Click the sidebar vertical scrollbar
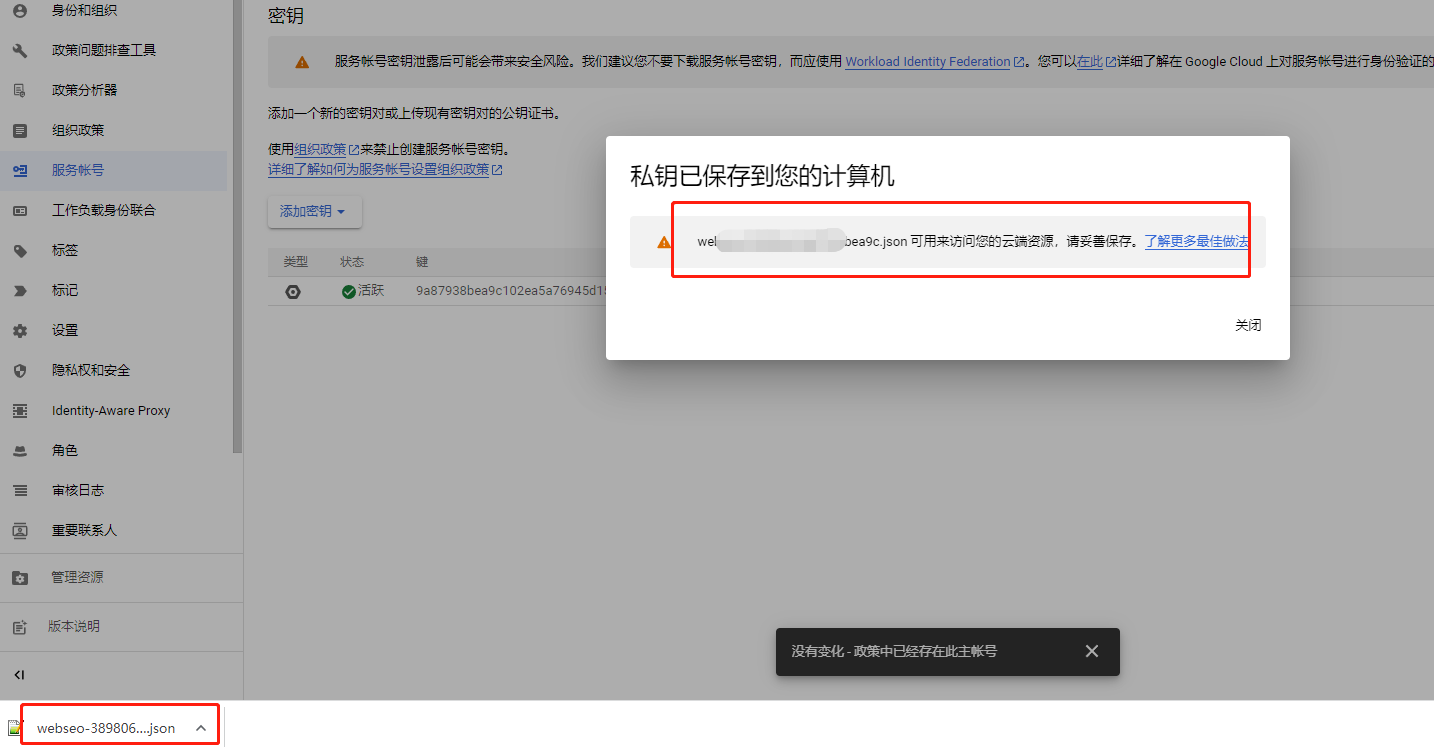1434x747 pixels. 237,225
